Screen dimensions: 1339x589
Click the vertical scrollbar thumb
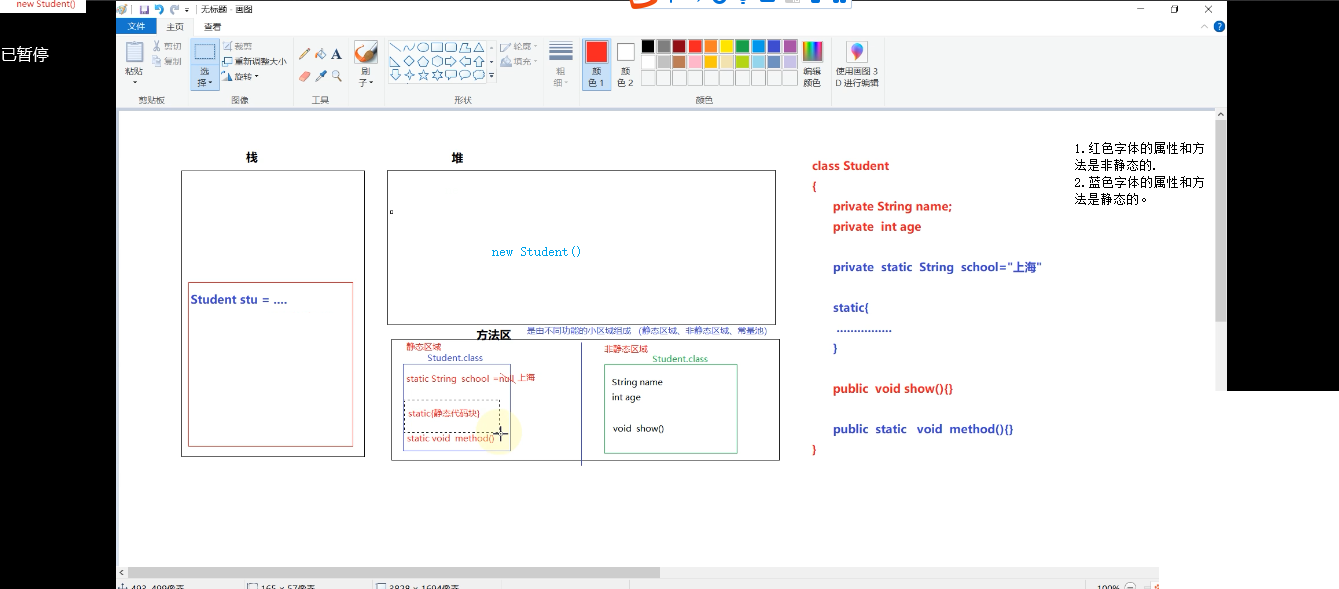coord(1221,220)
